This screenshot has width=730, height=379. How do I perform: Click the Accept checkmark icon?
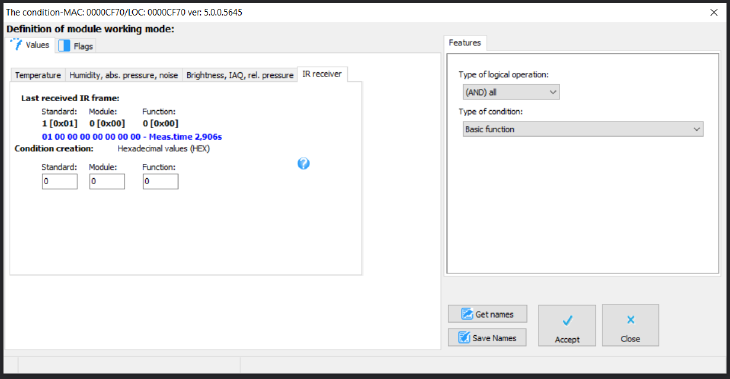[567, 320]
